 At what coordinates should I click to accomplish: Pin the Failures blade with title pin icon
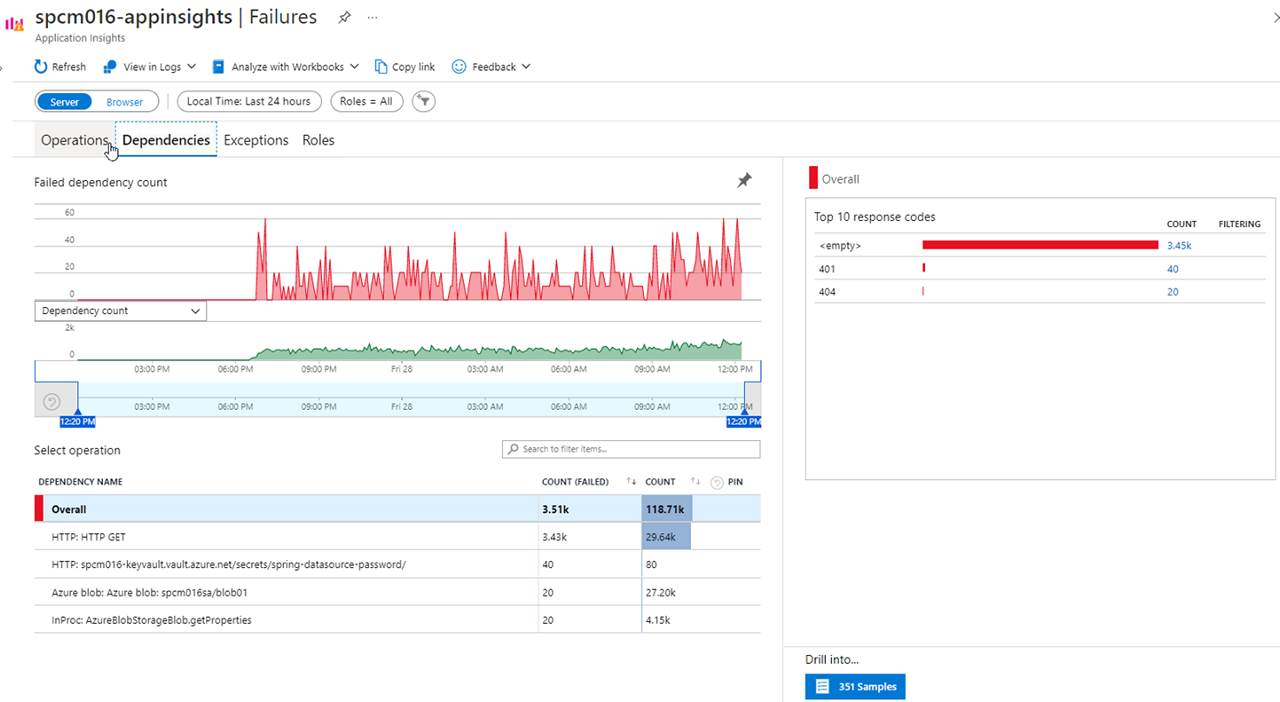[344, 17]
